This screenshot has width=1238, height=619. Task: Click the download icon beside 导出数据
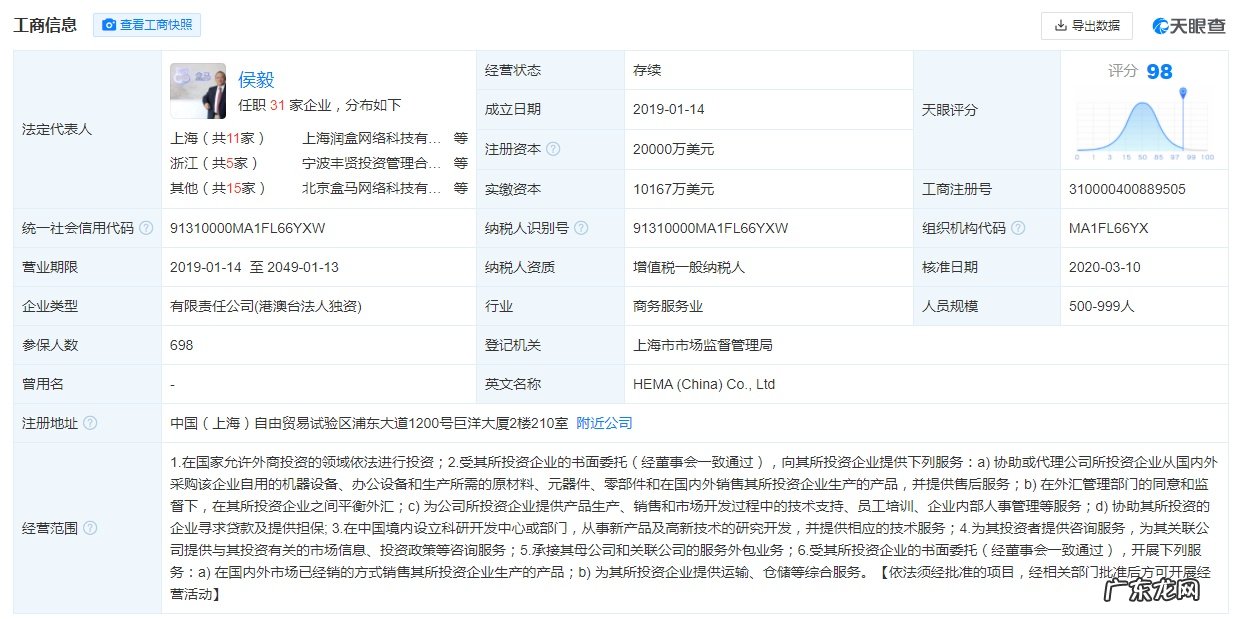point(1060,26)
